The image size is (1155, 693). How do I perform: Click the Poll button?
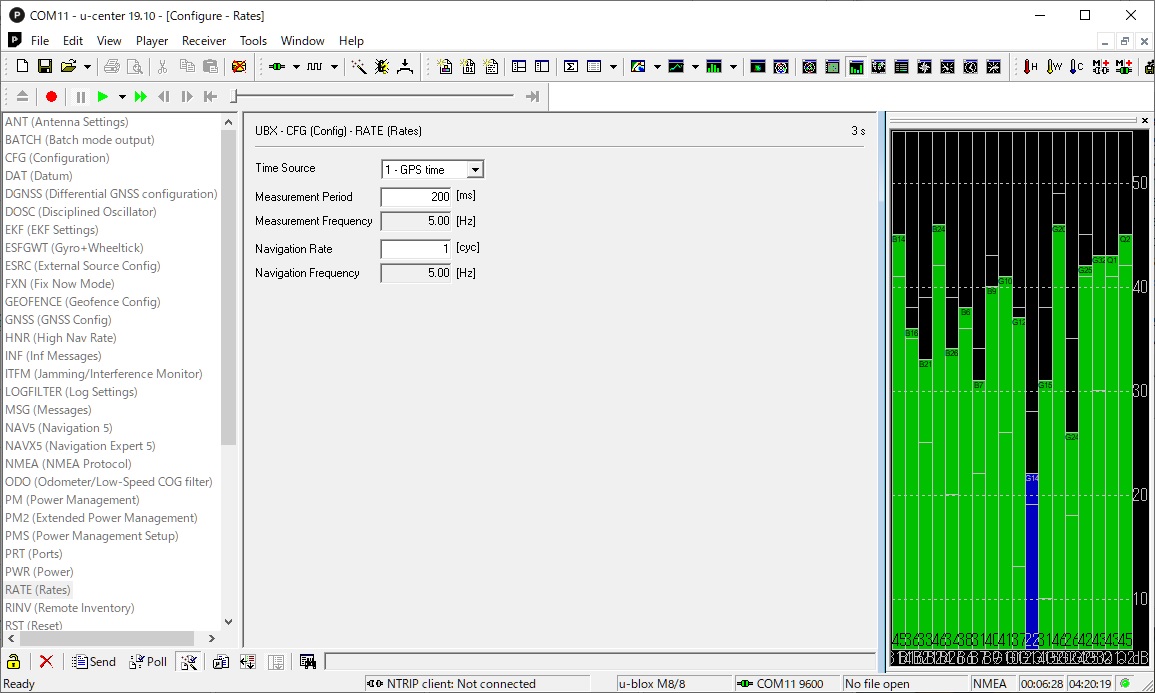[x=148, y=662]
